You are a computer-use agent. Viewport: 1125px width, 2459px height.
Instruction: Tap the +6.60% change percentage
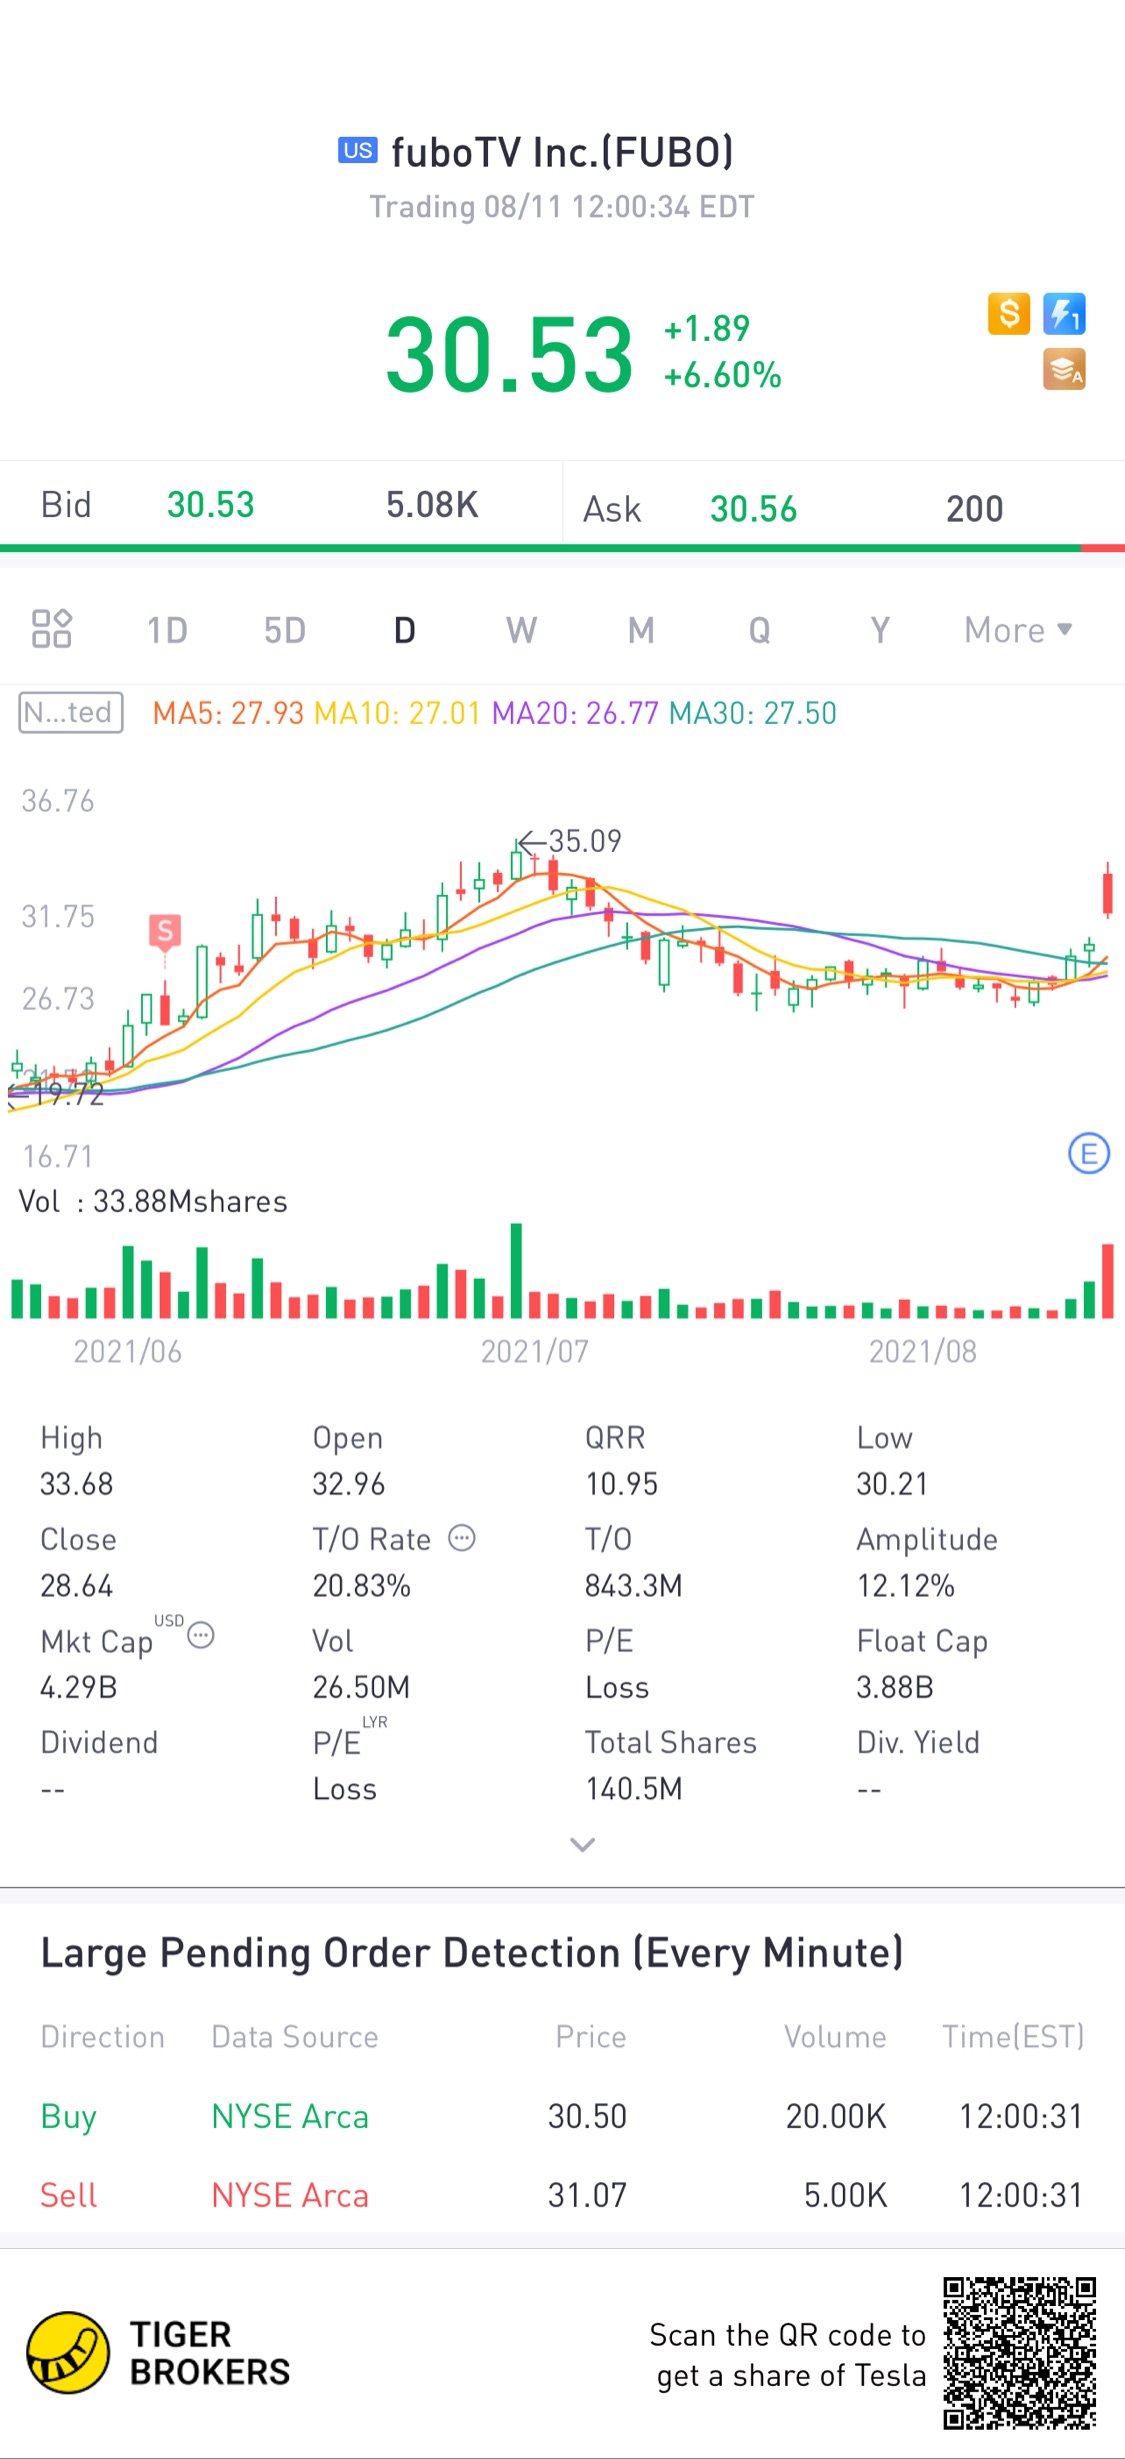[723, 376]
